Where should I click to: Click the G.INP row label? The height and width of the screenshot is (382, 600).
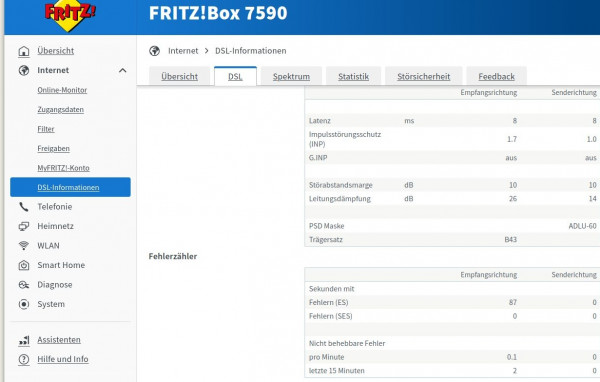click(x=318, y=158)
